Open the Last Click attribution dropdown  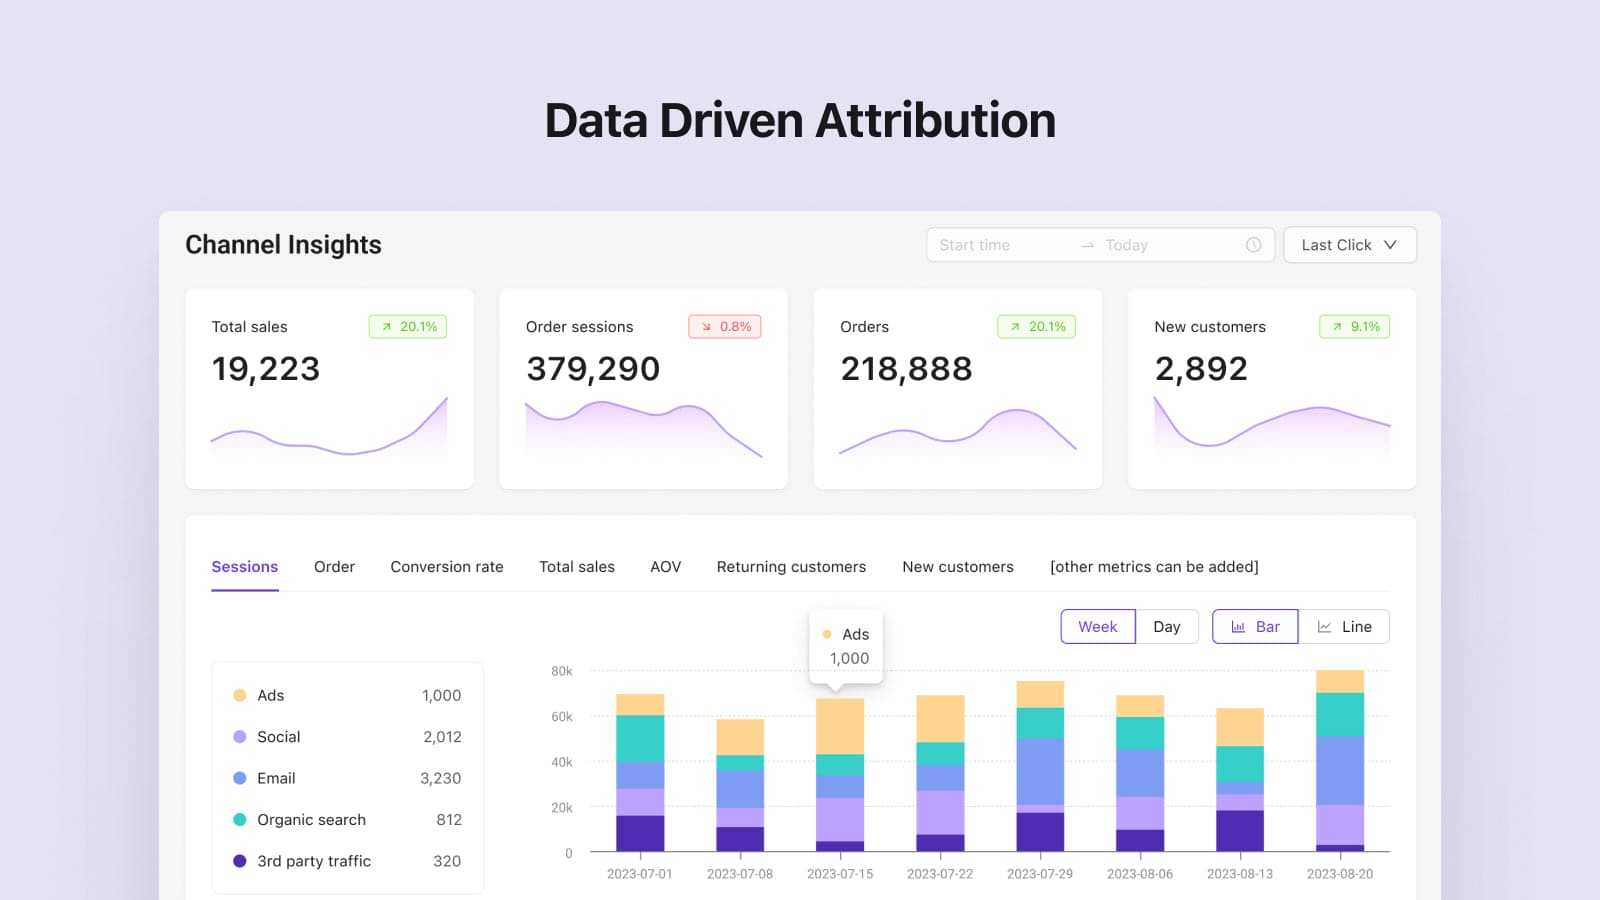point(1336,245)
